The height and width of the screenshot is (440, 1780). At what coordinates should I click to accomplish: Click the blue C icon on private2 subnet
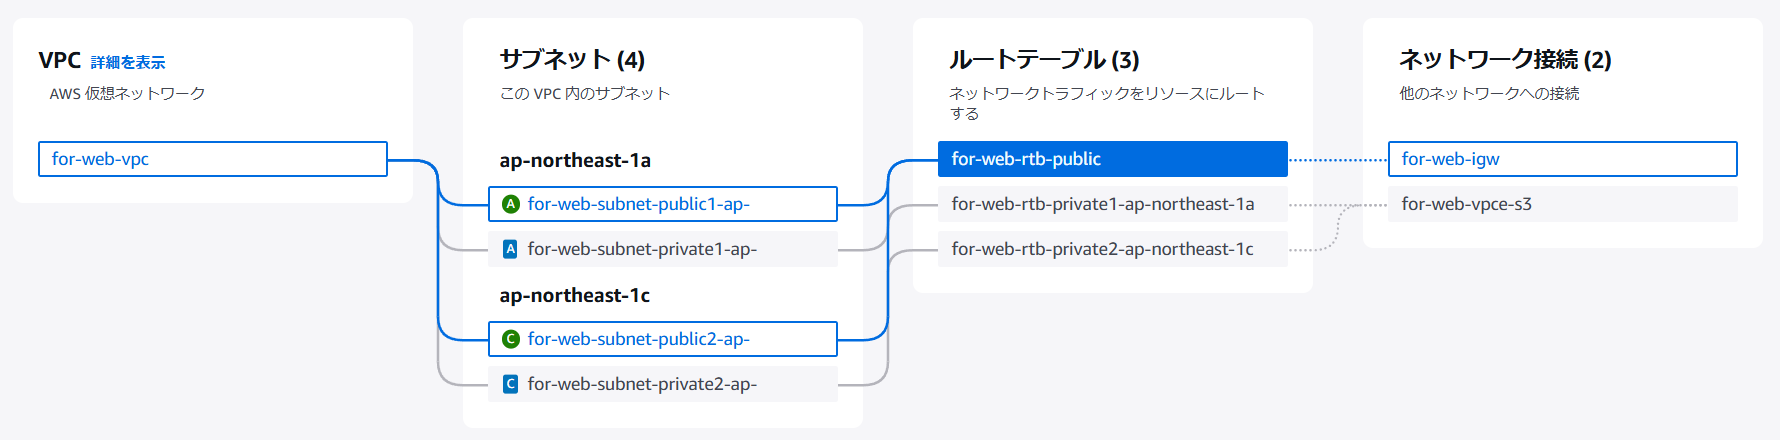tap(510, 384)
